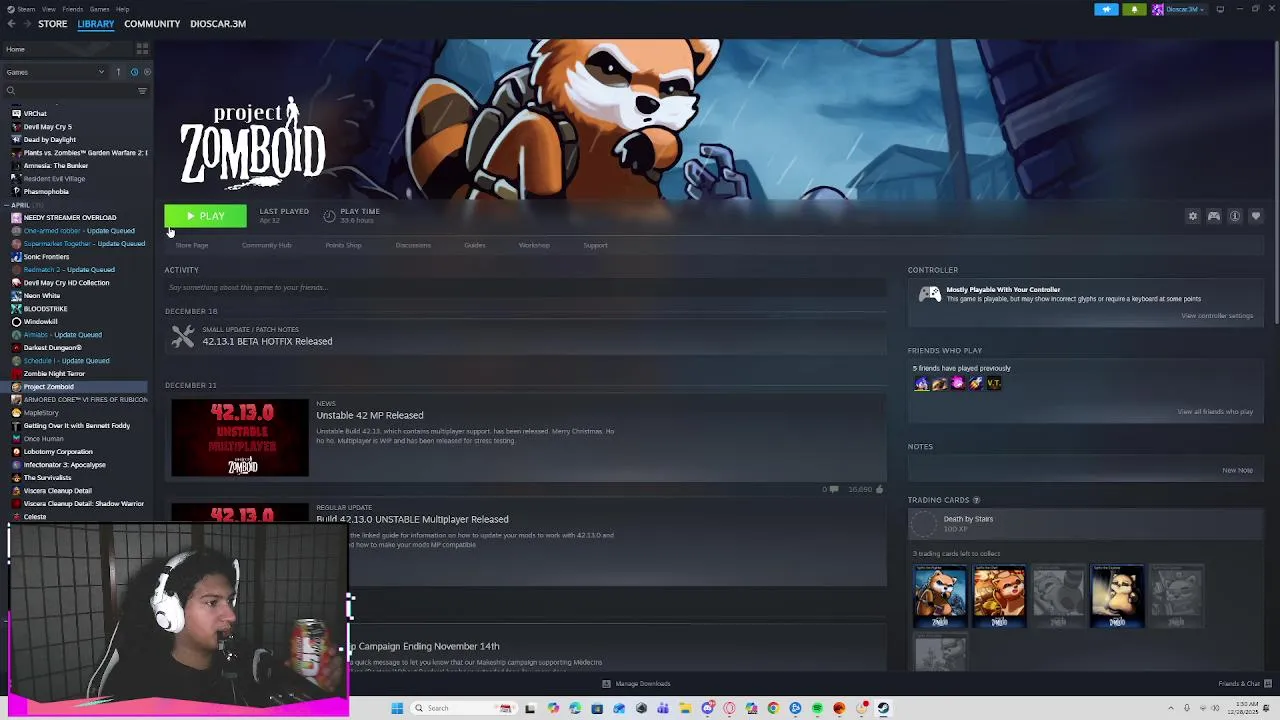Open trading cards help question icon
The image size is (1280, 720).
click(x=976, y=500)
